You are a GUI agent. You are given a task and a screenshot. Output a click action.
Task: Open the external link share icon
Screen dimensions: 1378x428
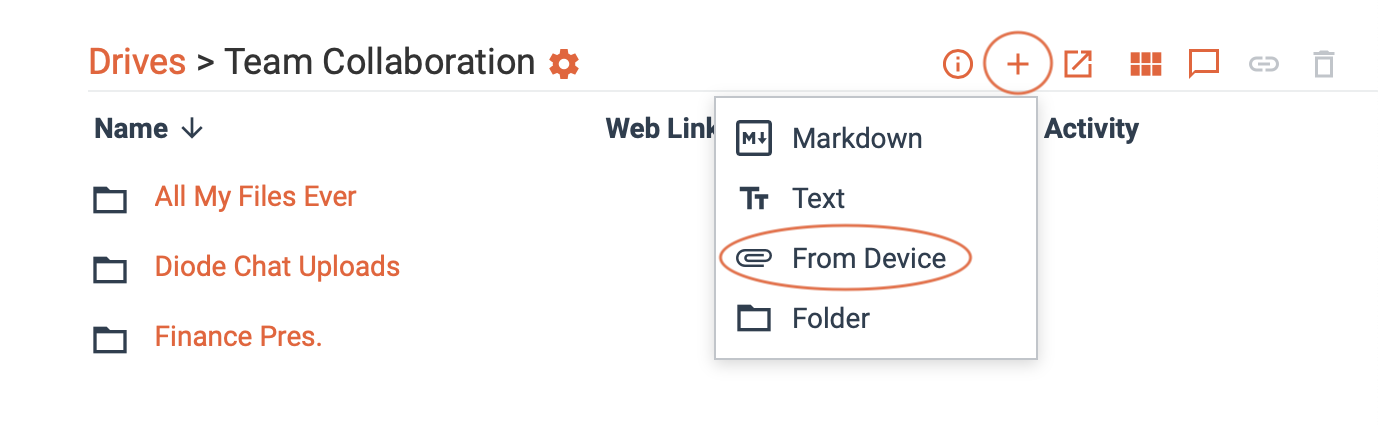(x=1078, y=65)
